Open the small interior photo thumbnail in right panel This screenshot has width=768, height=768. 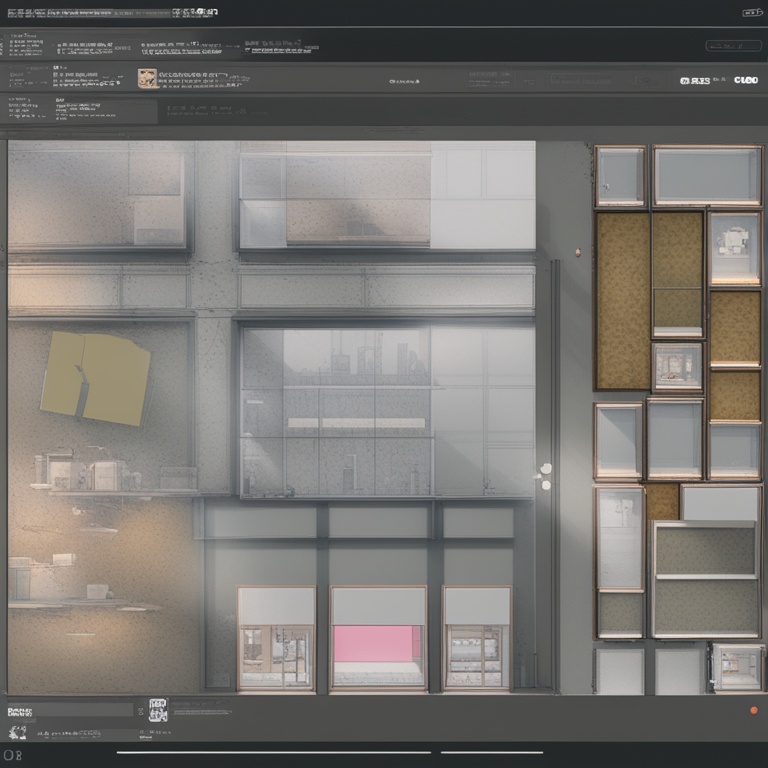[677, 367]
